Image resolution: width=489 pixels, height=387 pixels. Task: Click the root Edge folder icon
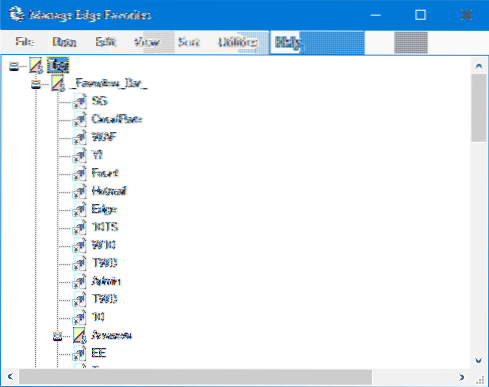coord(36,65)
